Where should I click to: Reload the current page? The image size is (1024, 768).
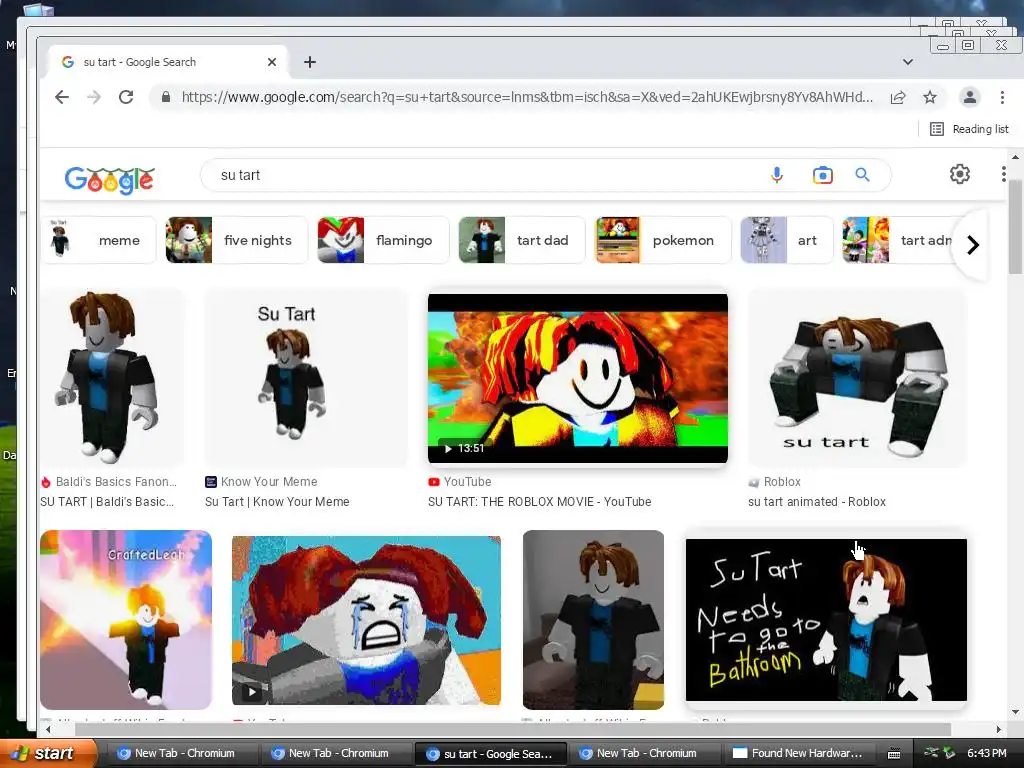(126, 97)
